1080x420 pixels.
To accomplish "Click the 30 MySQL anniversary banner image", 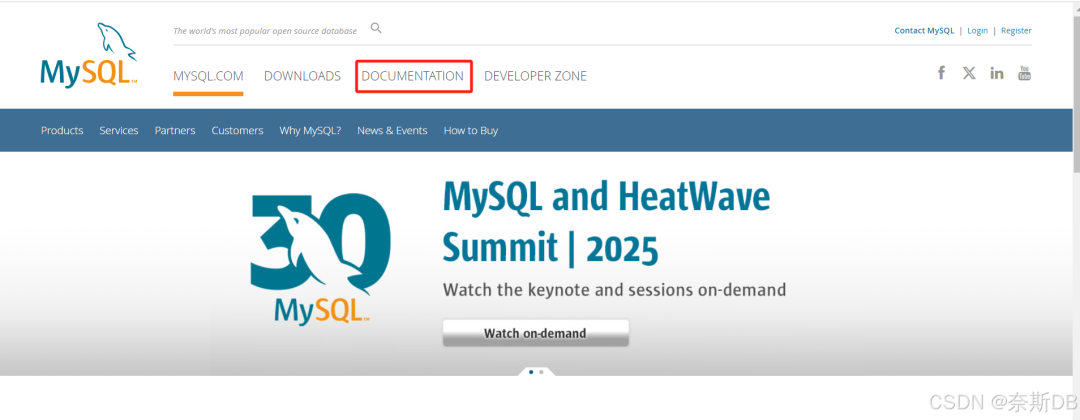I will (x=320, y=259).
